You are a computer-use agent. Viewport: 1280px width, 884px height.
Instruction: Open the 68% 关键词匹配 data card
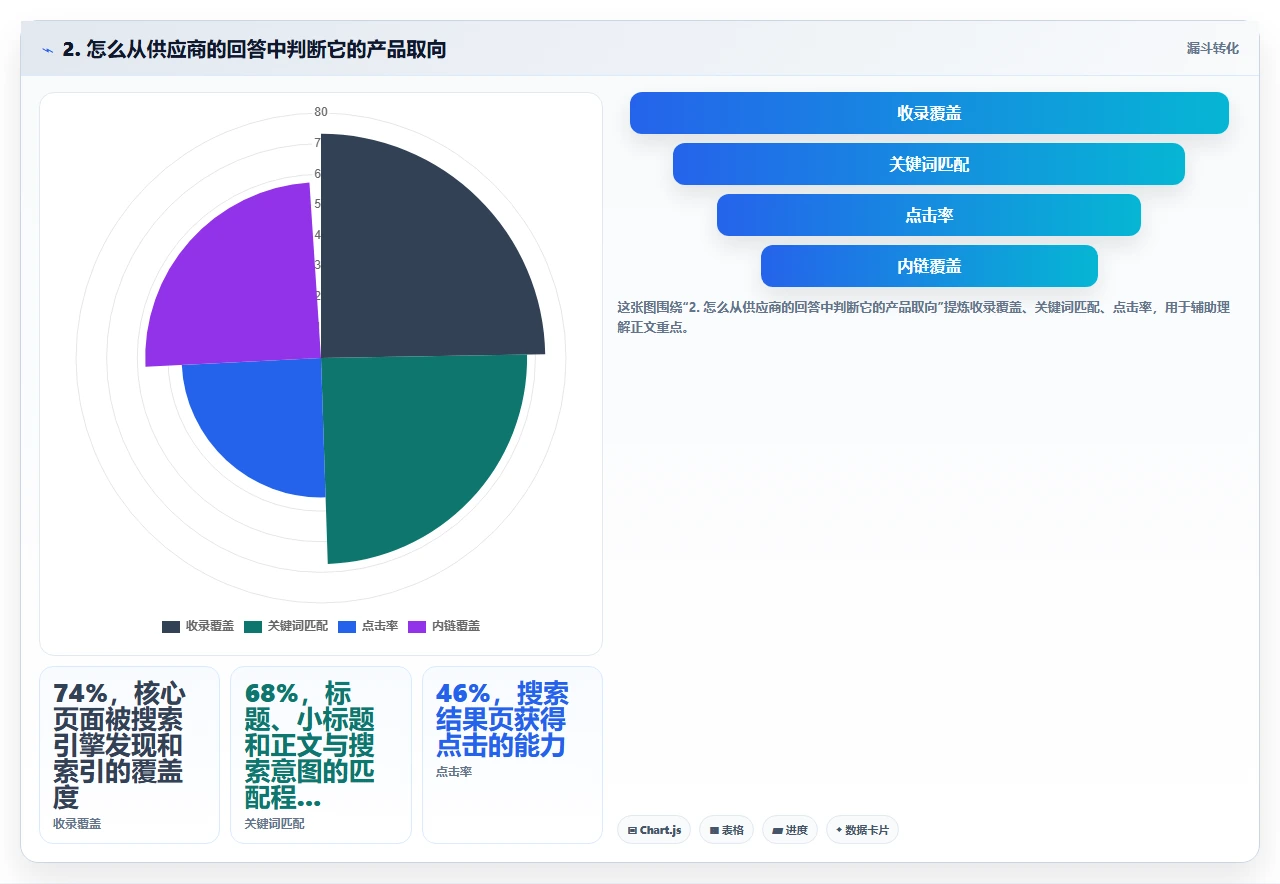pyautogui.click(x=320, y=755)
